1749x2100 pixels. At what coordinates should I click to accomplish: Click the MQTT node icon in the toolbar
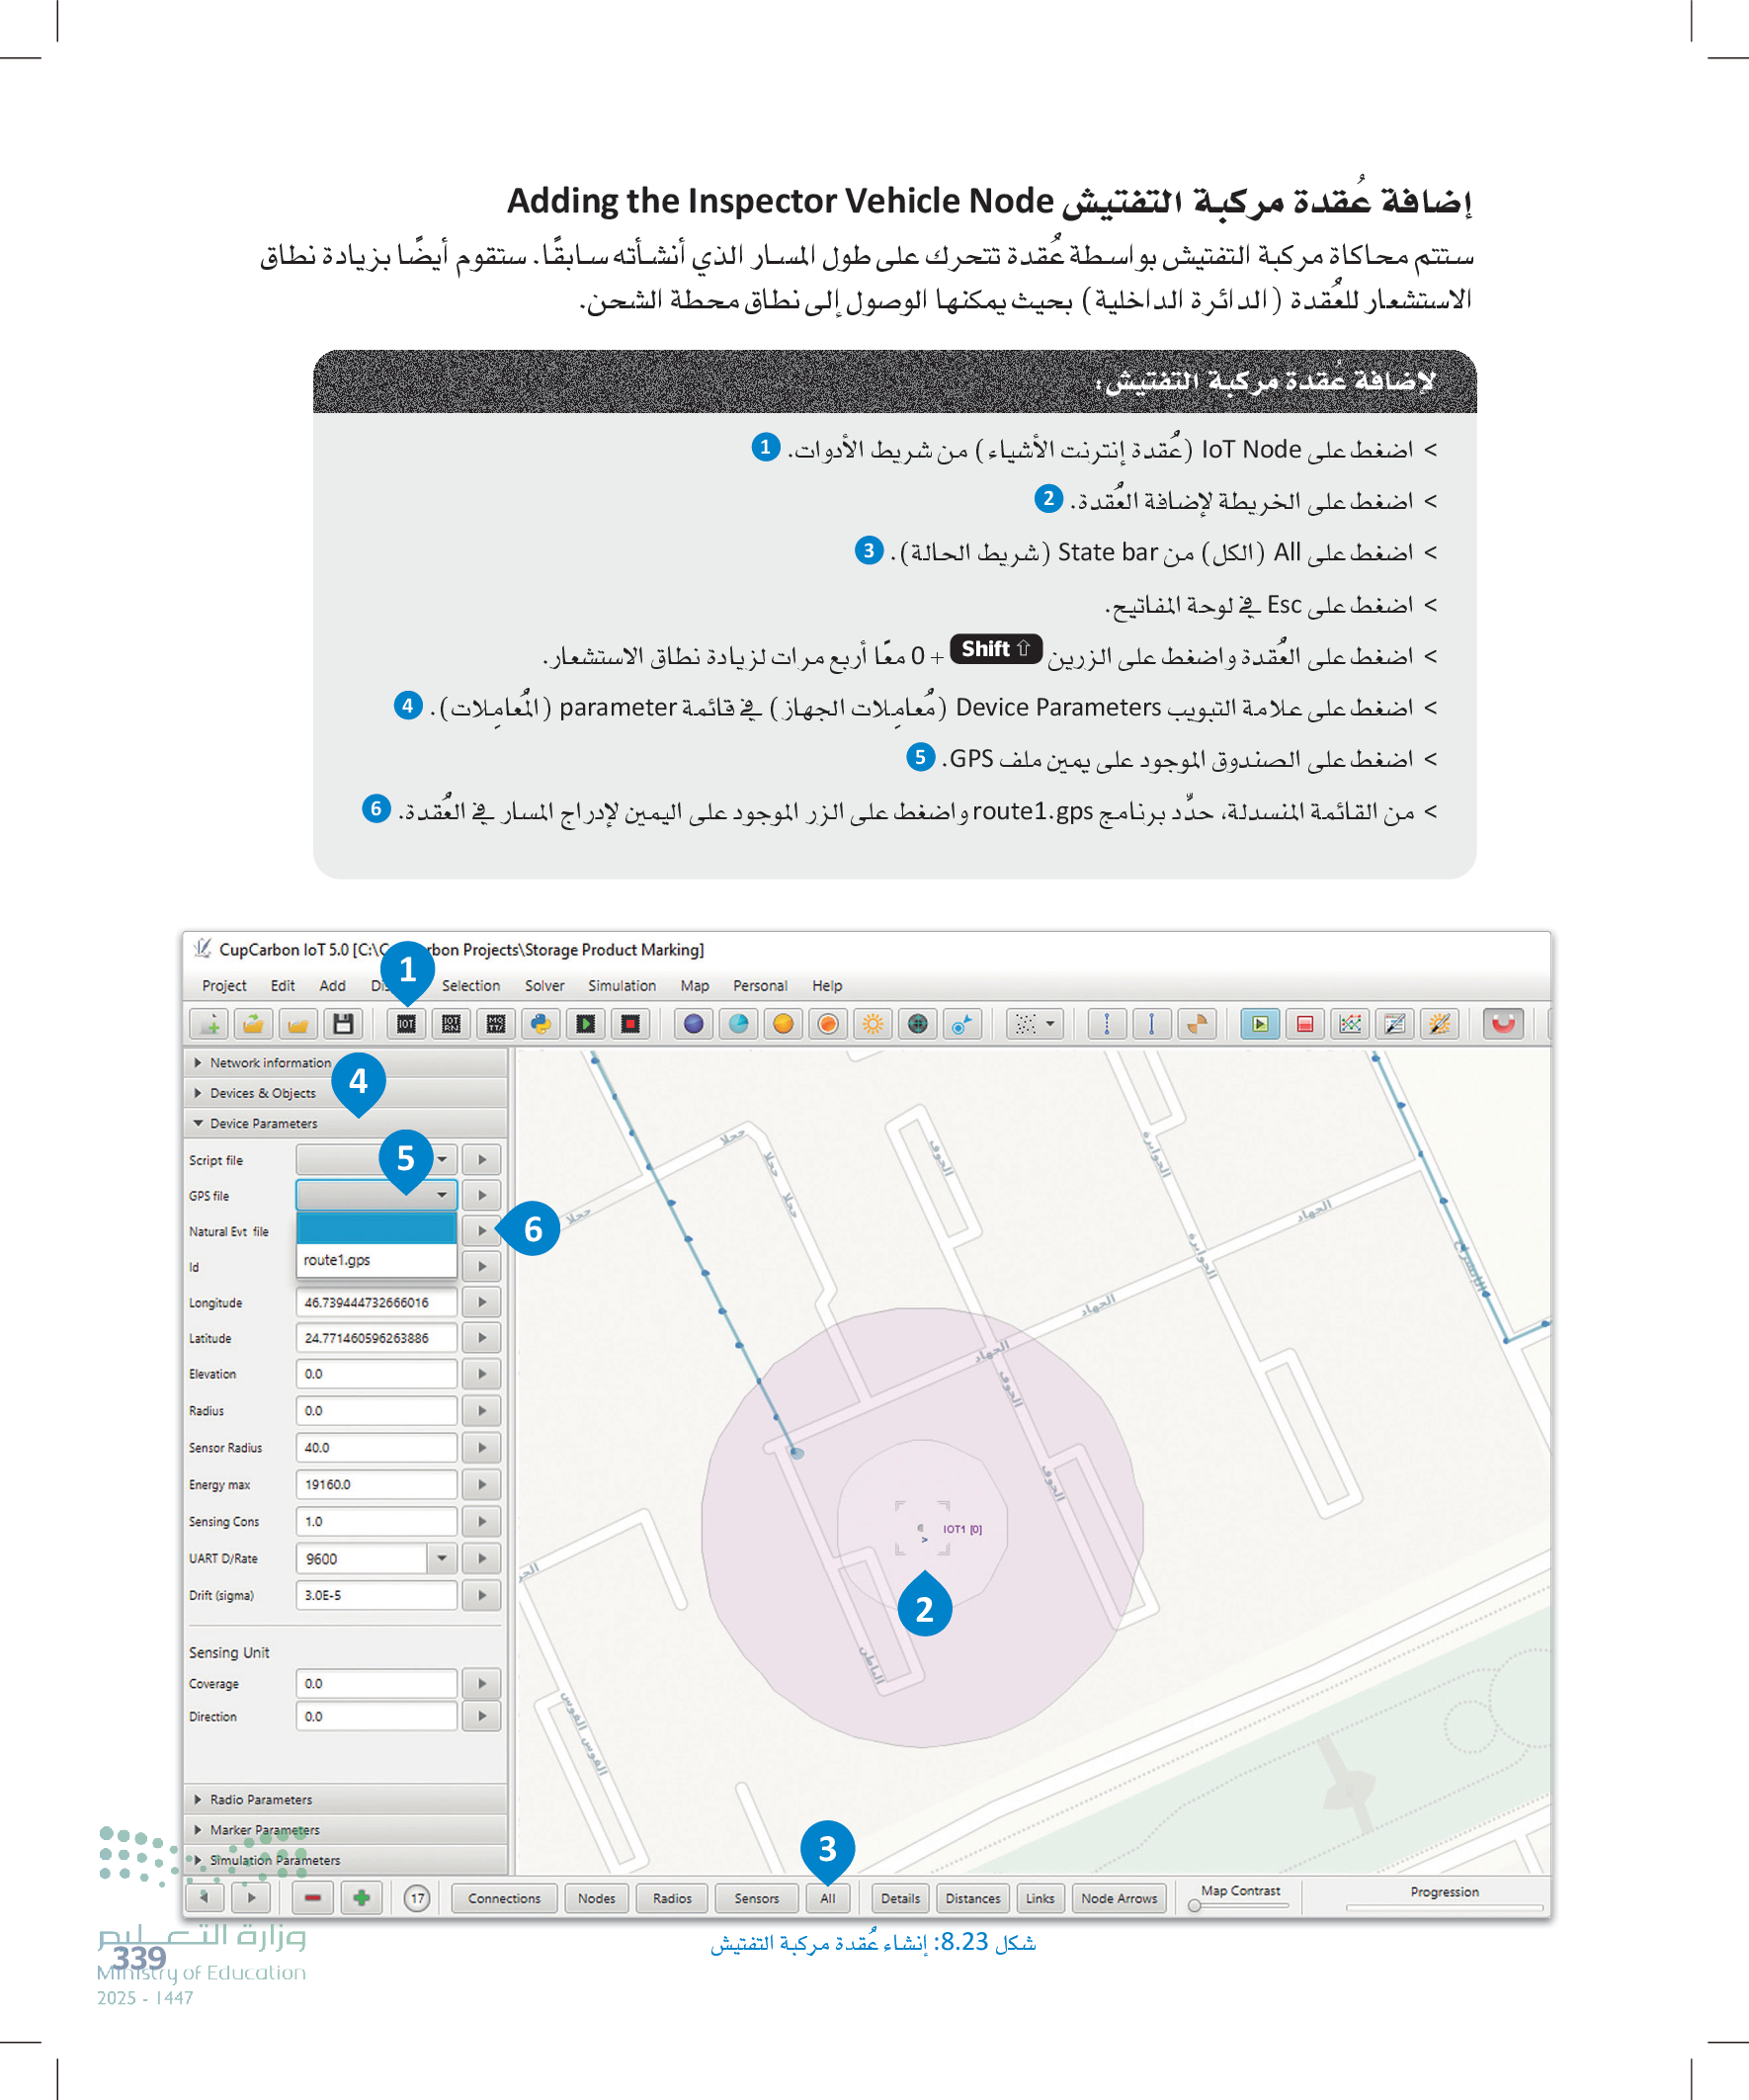495,1024
